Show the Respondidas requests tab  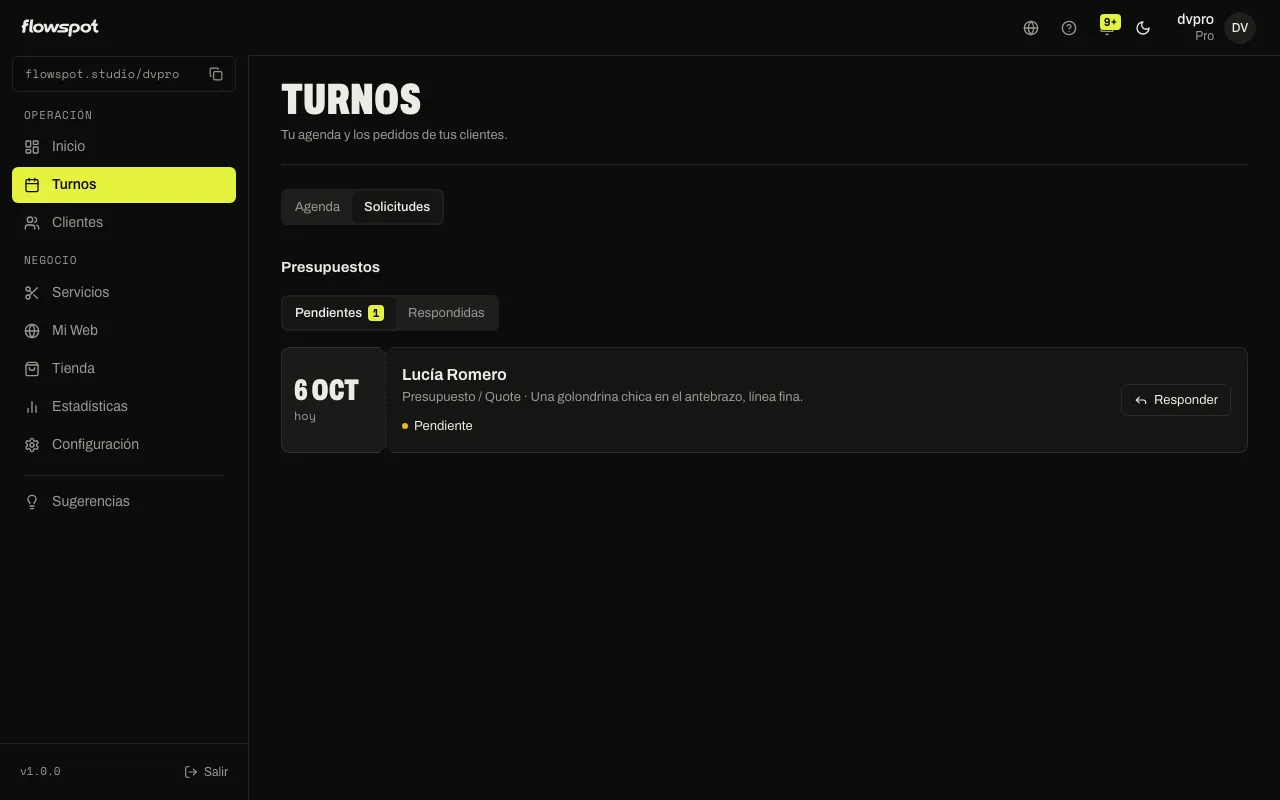pos(446,313)
